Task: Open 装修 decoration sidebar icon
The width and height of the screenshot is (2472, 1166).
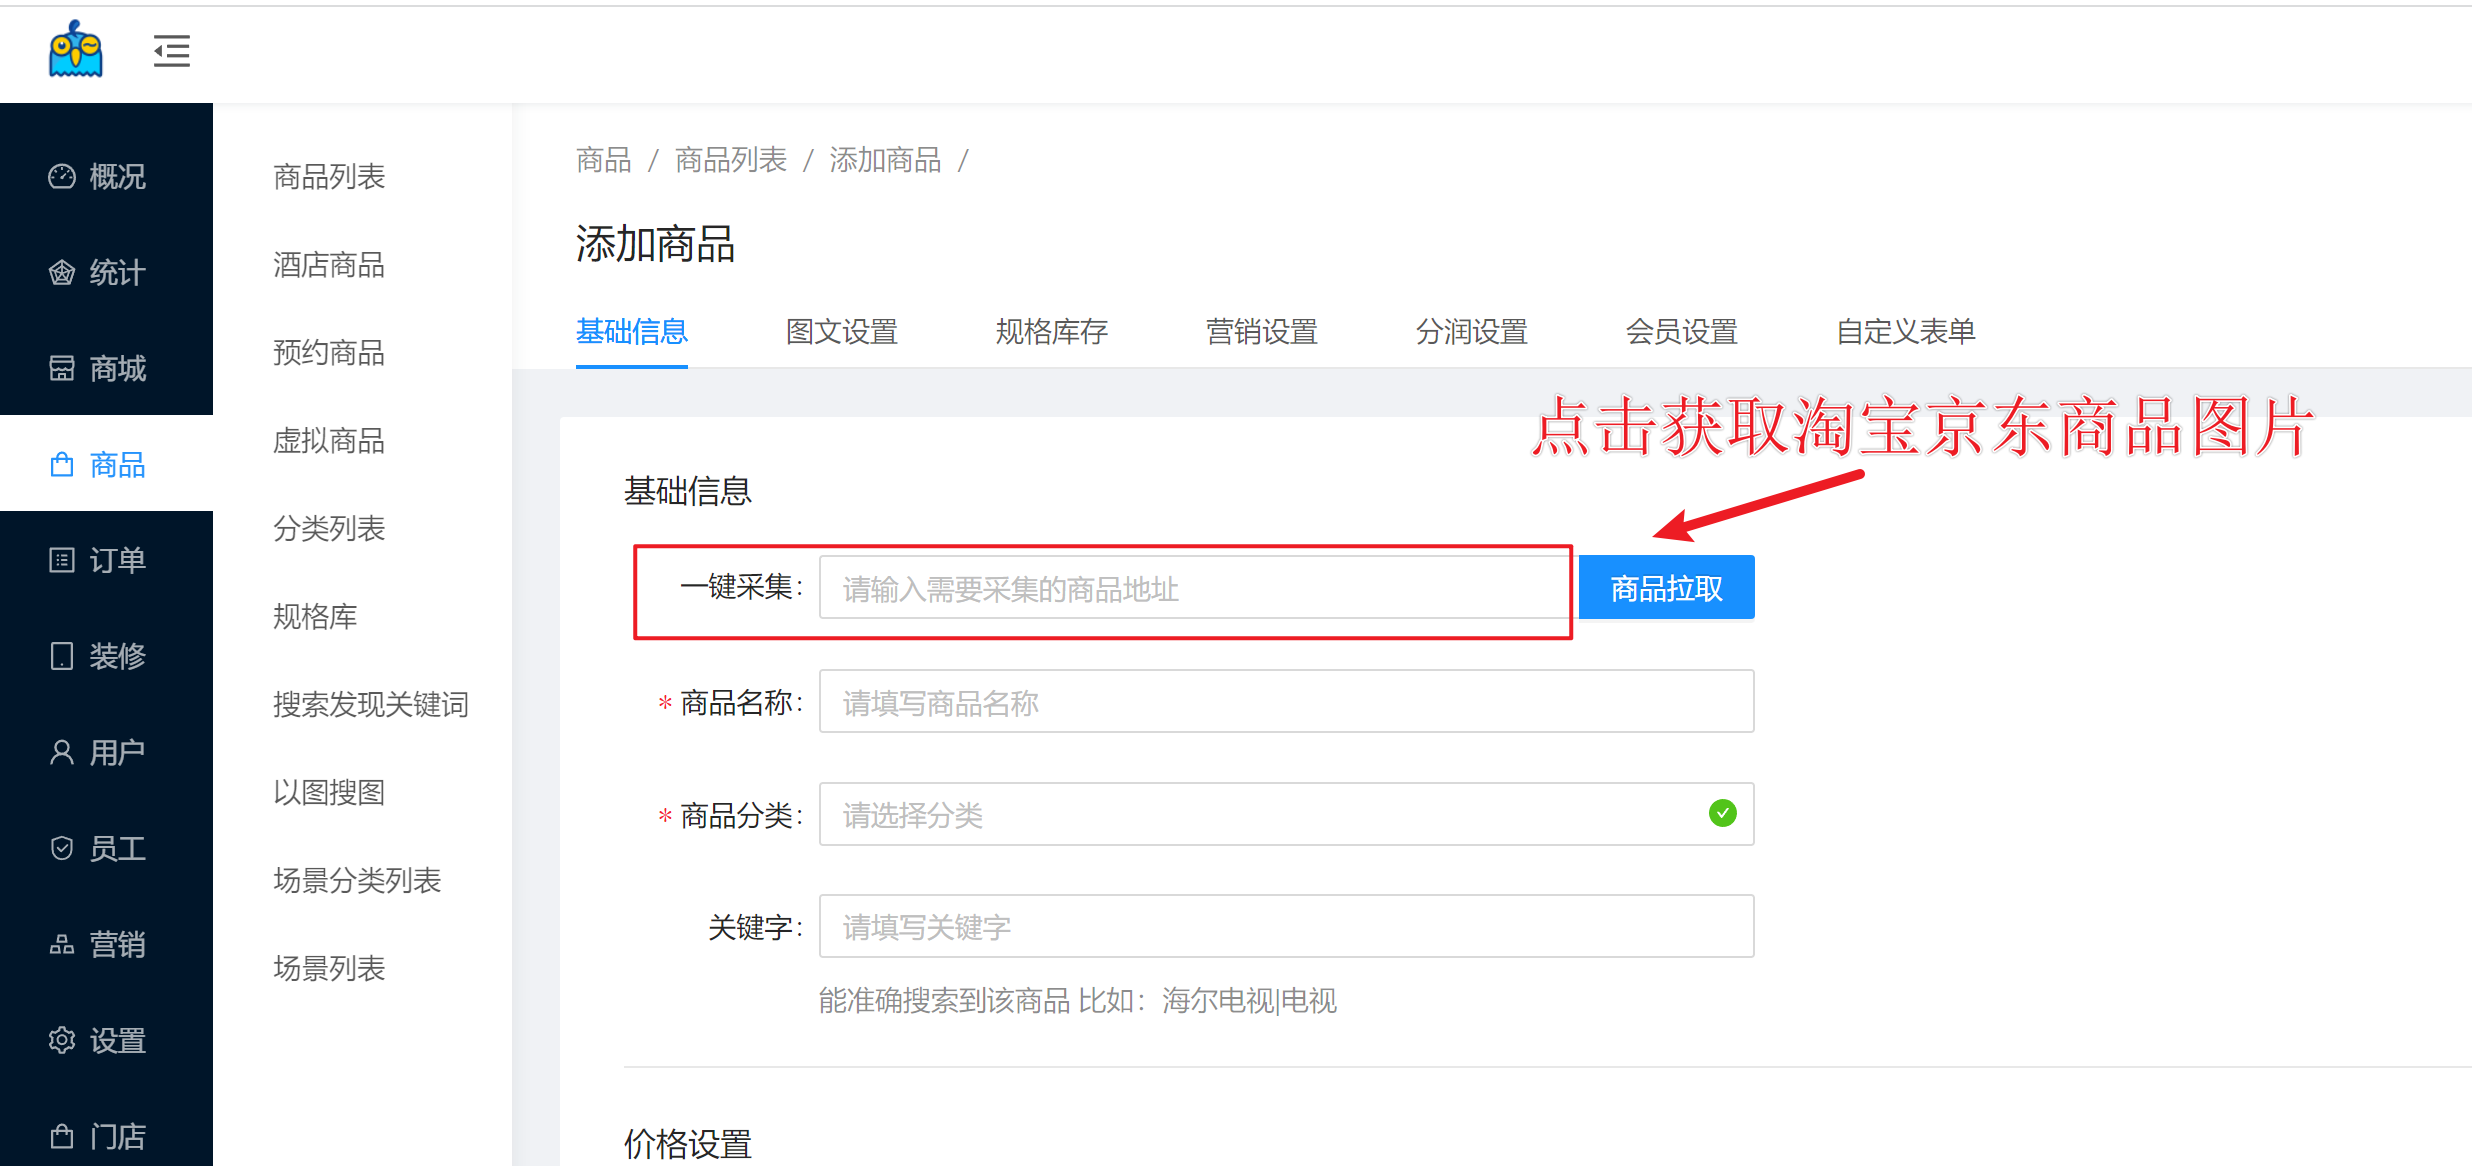Action: point(62,656)
